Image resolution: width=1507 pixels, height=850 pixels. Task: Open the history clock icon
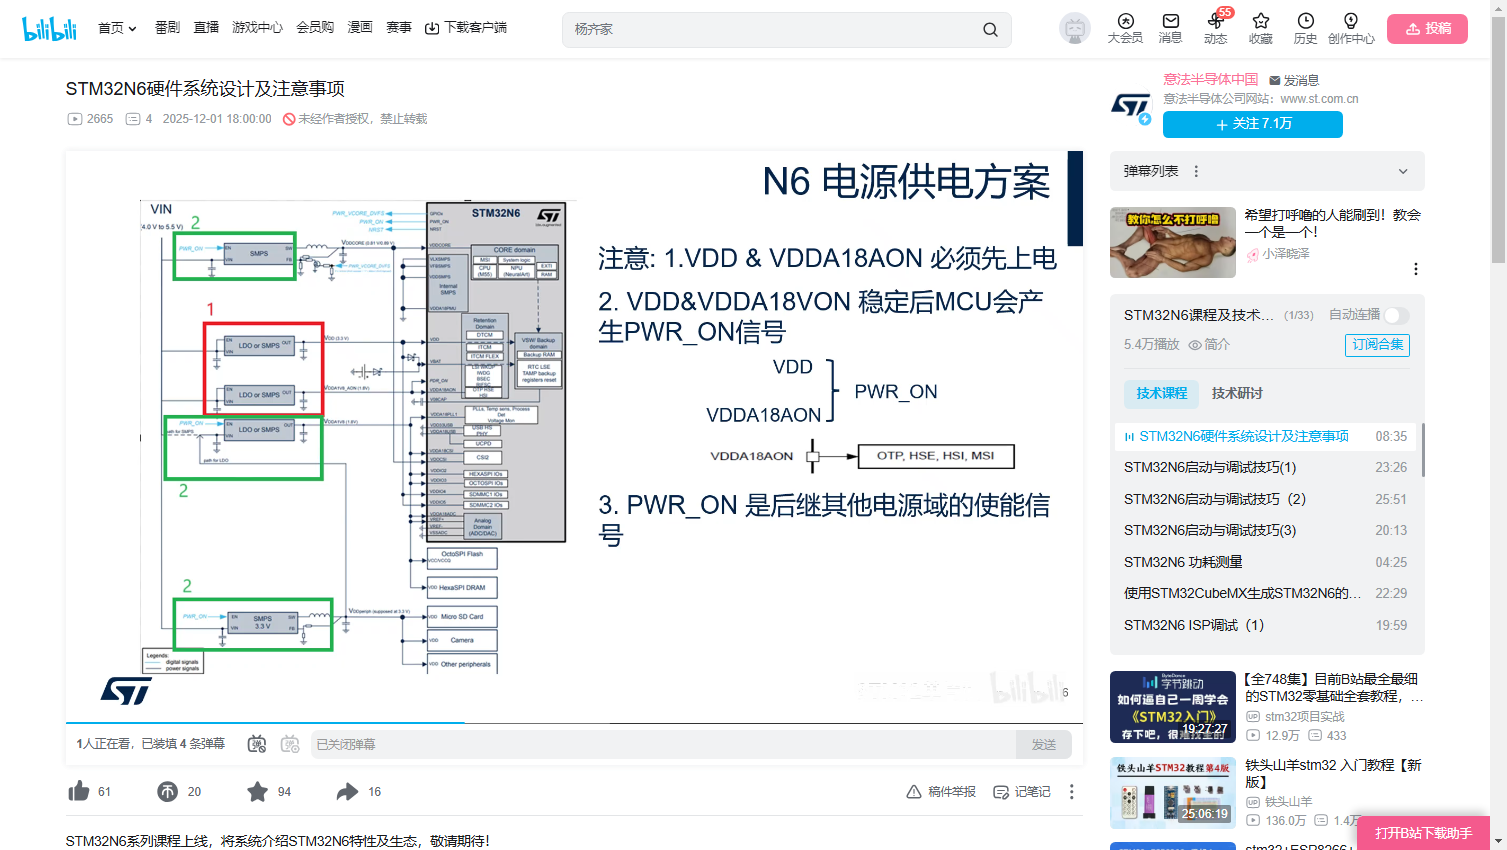coord(1305,21)
